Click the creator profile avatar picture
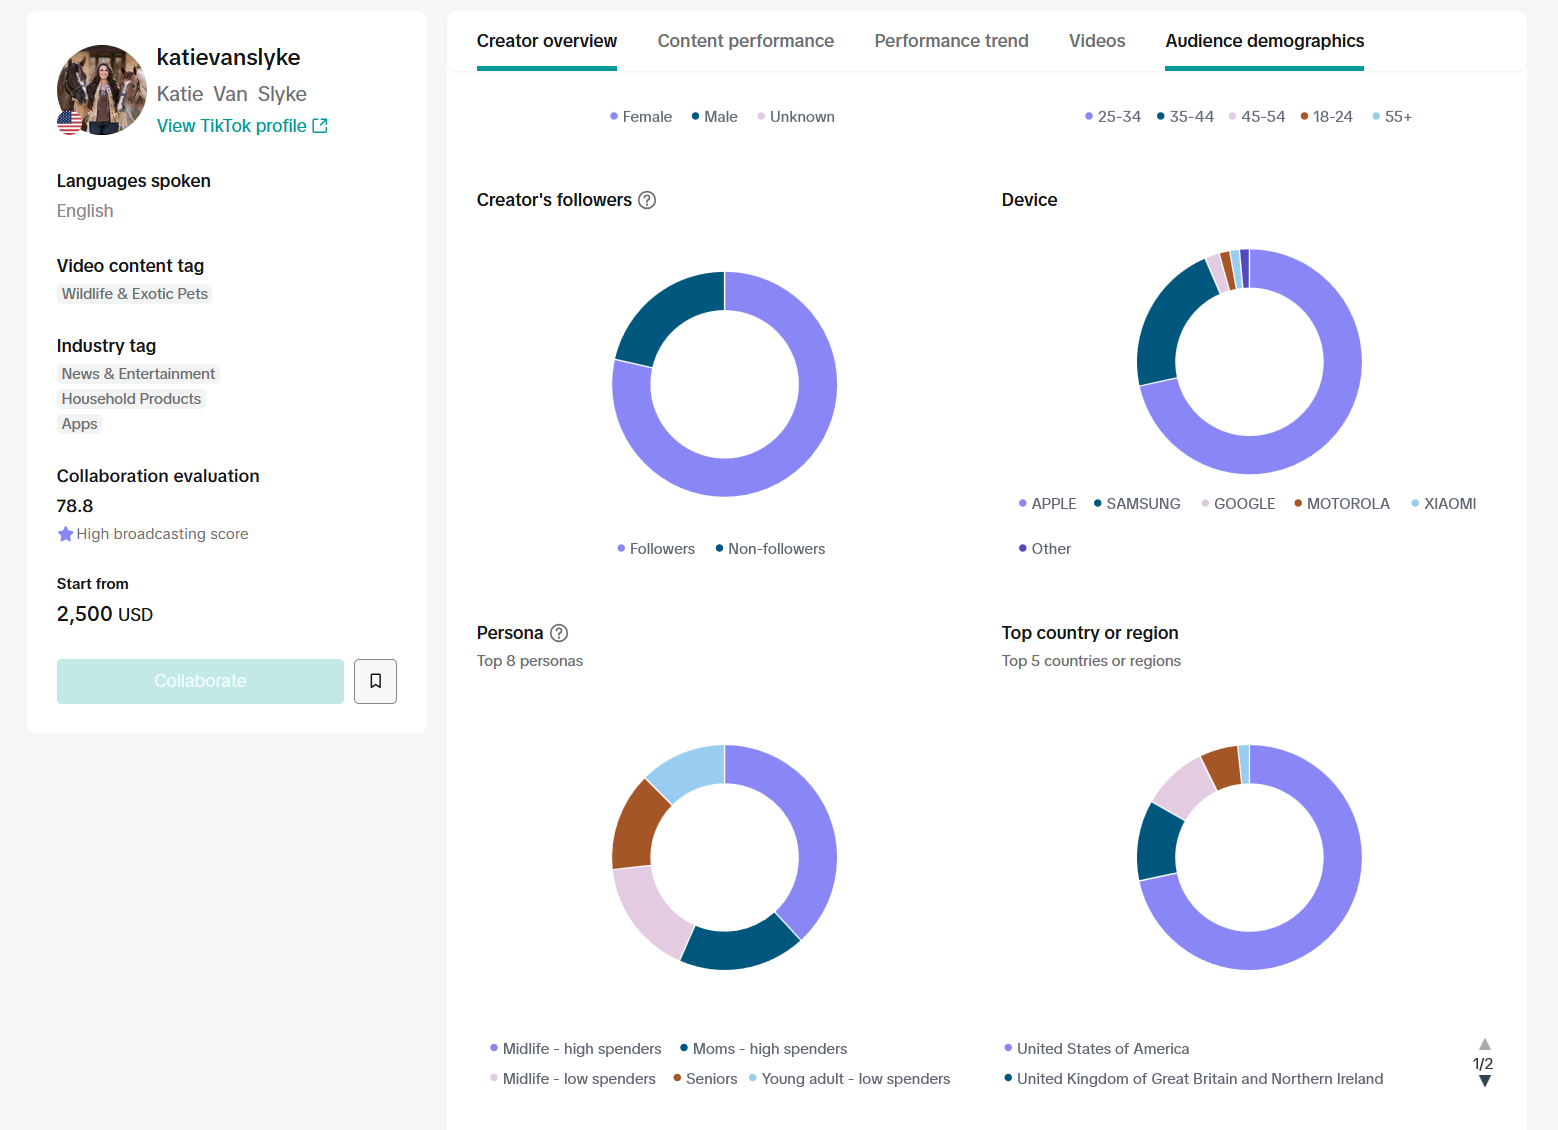 click(102, 90)
